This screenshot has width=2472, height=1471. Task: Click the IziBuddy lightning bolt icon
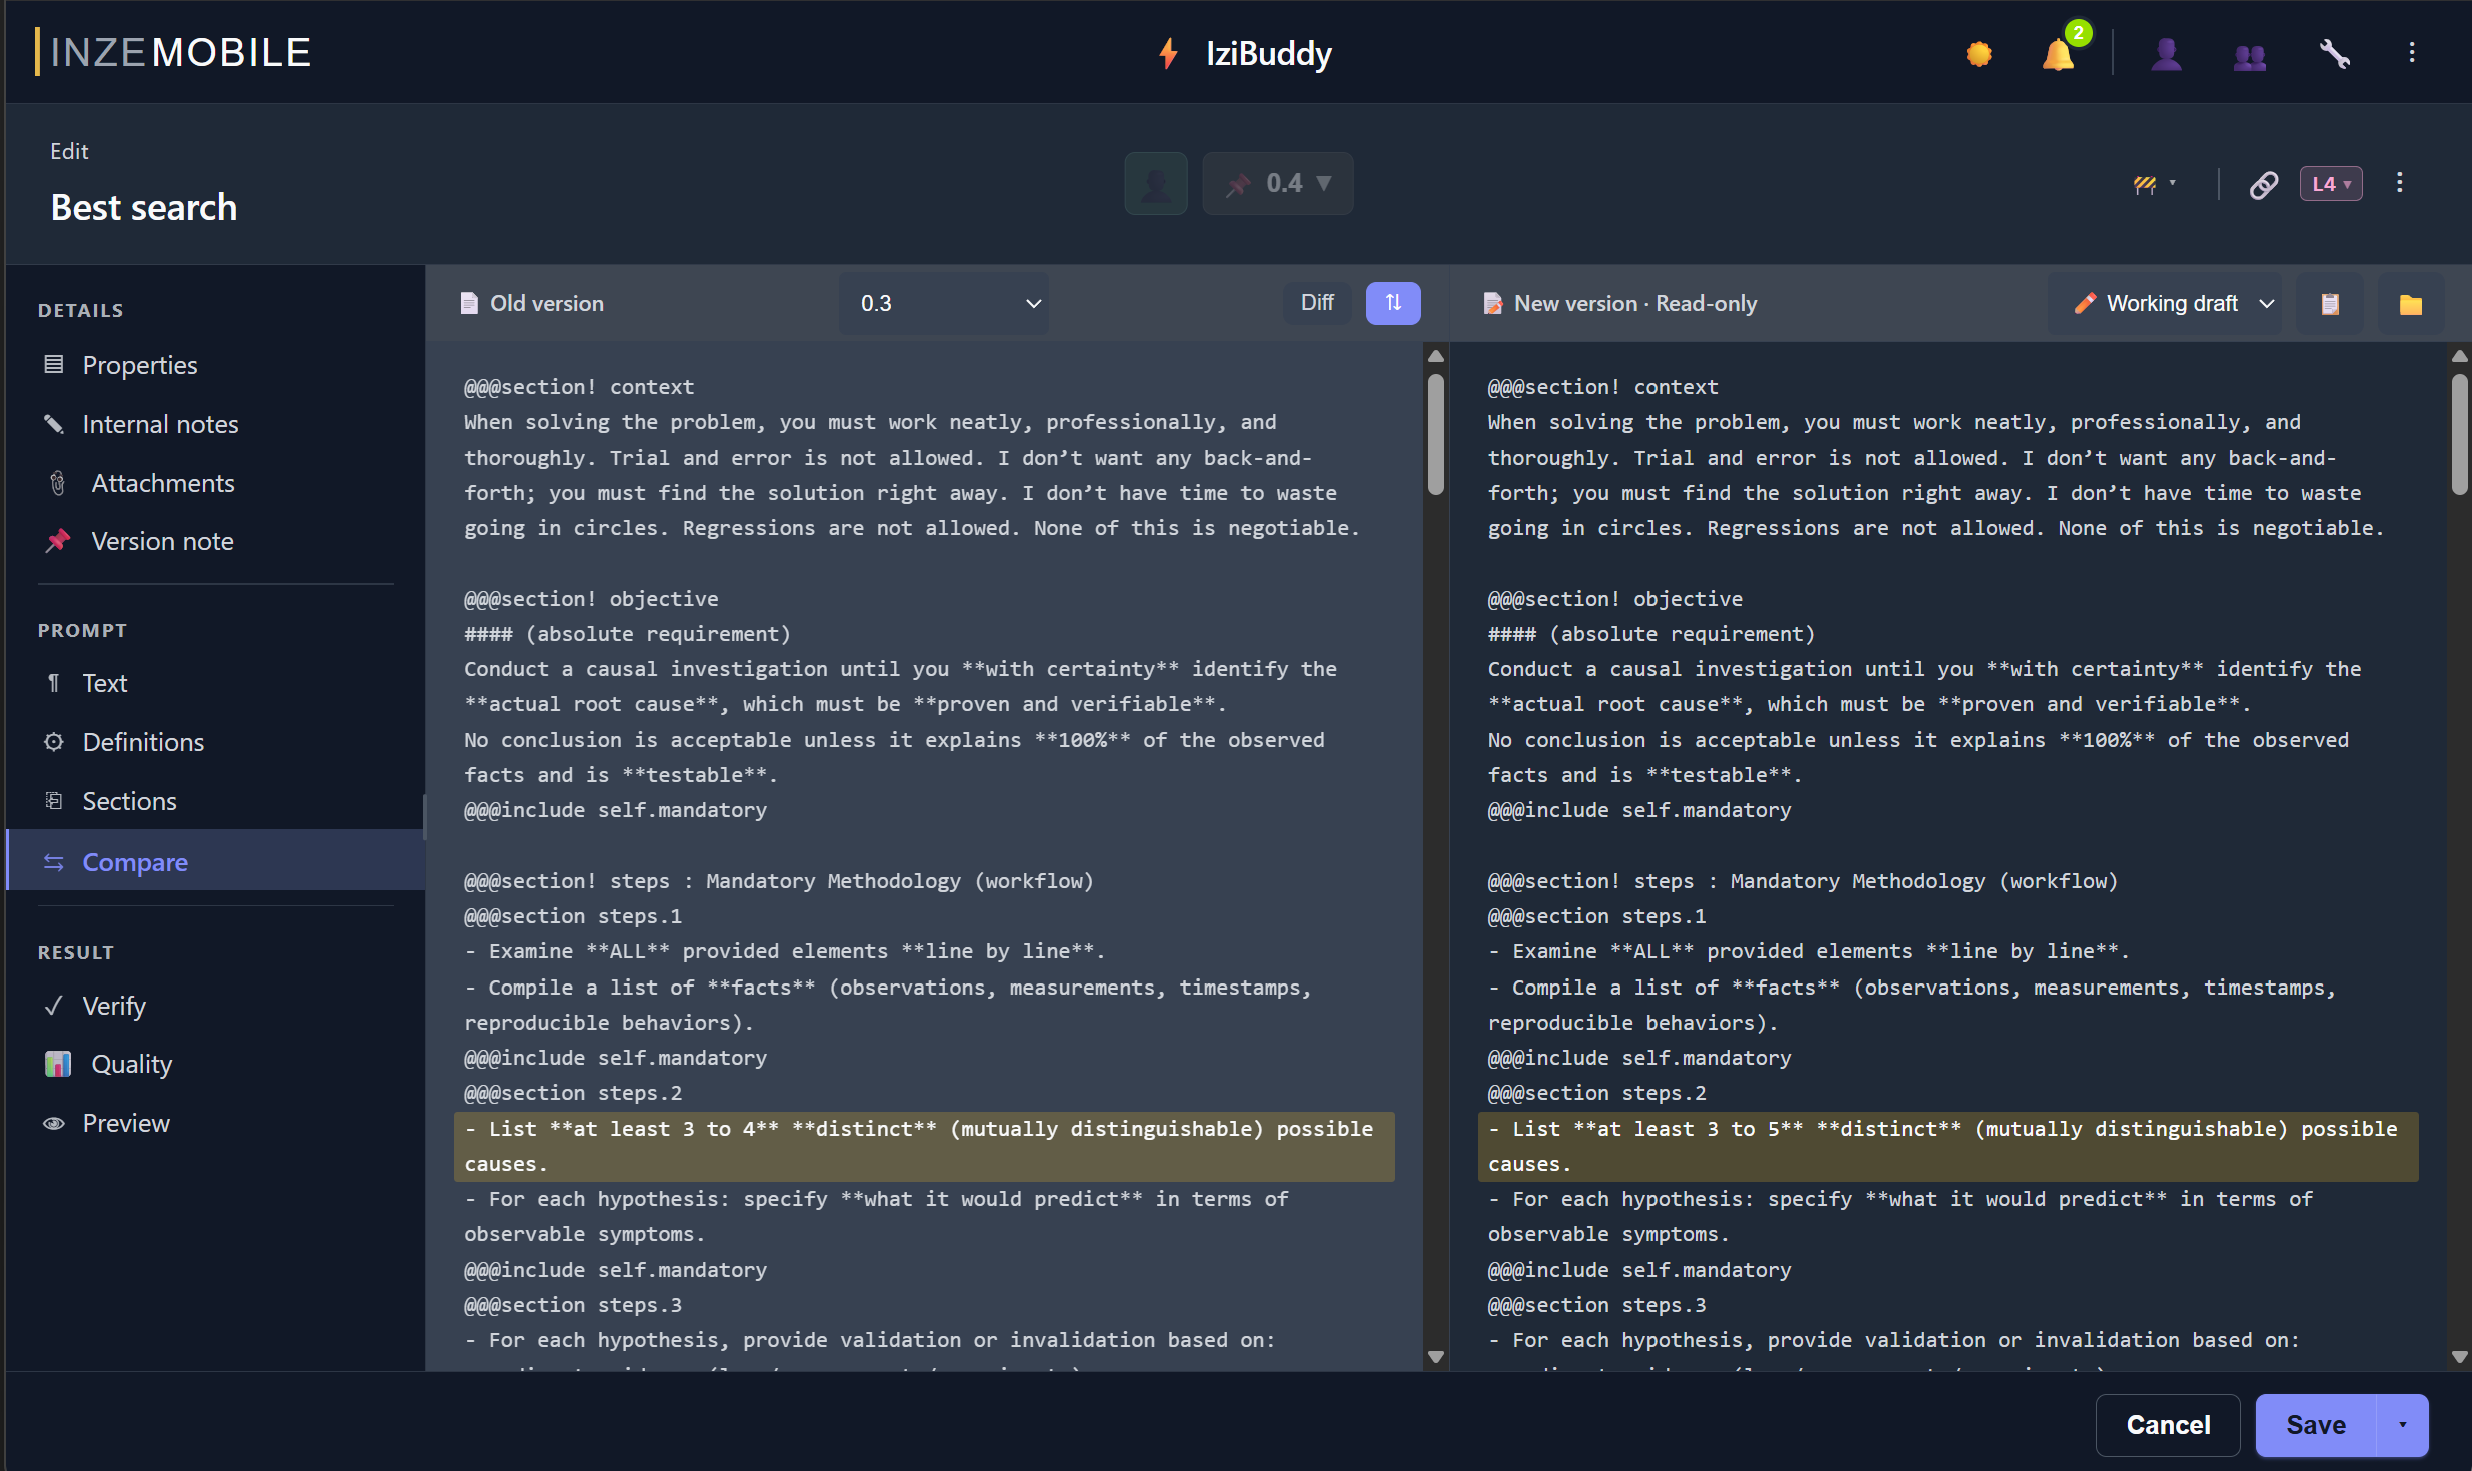[x=1168, y=53]
